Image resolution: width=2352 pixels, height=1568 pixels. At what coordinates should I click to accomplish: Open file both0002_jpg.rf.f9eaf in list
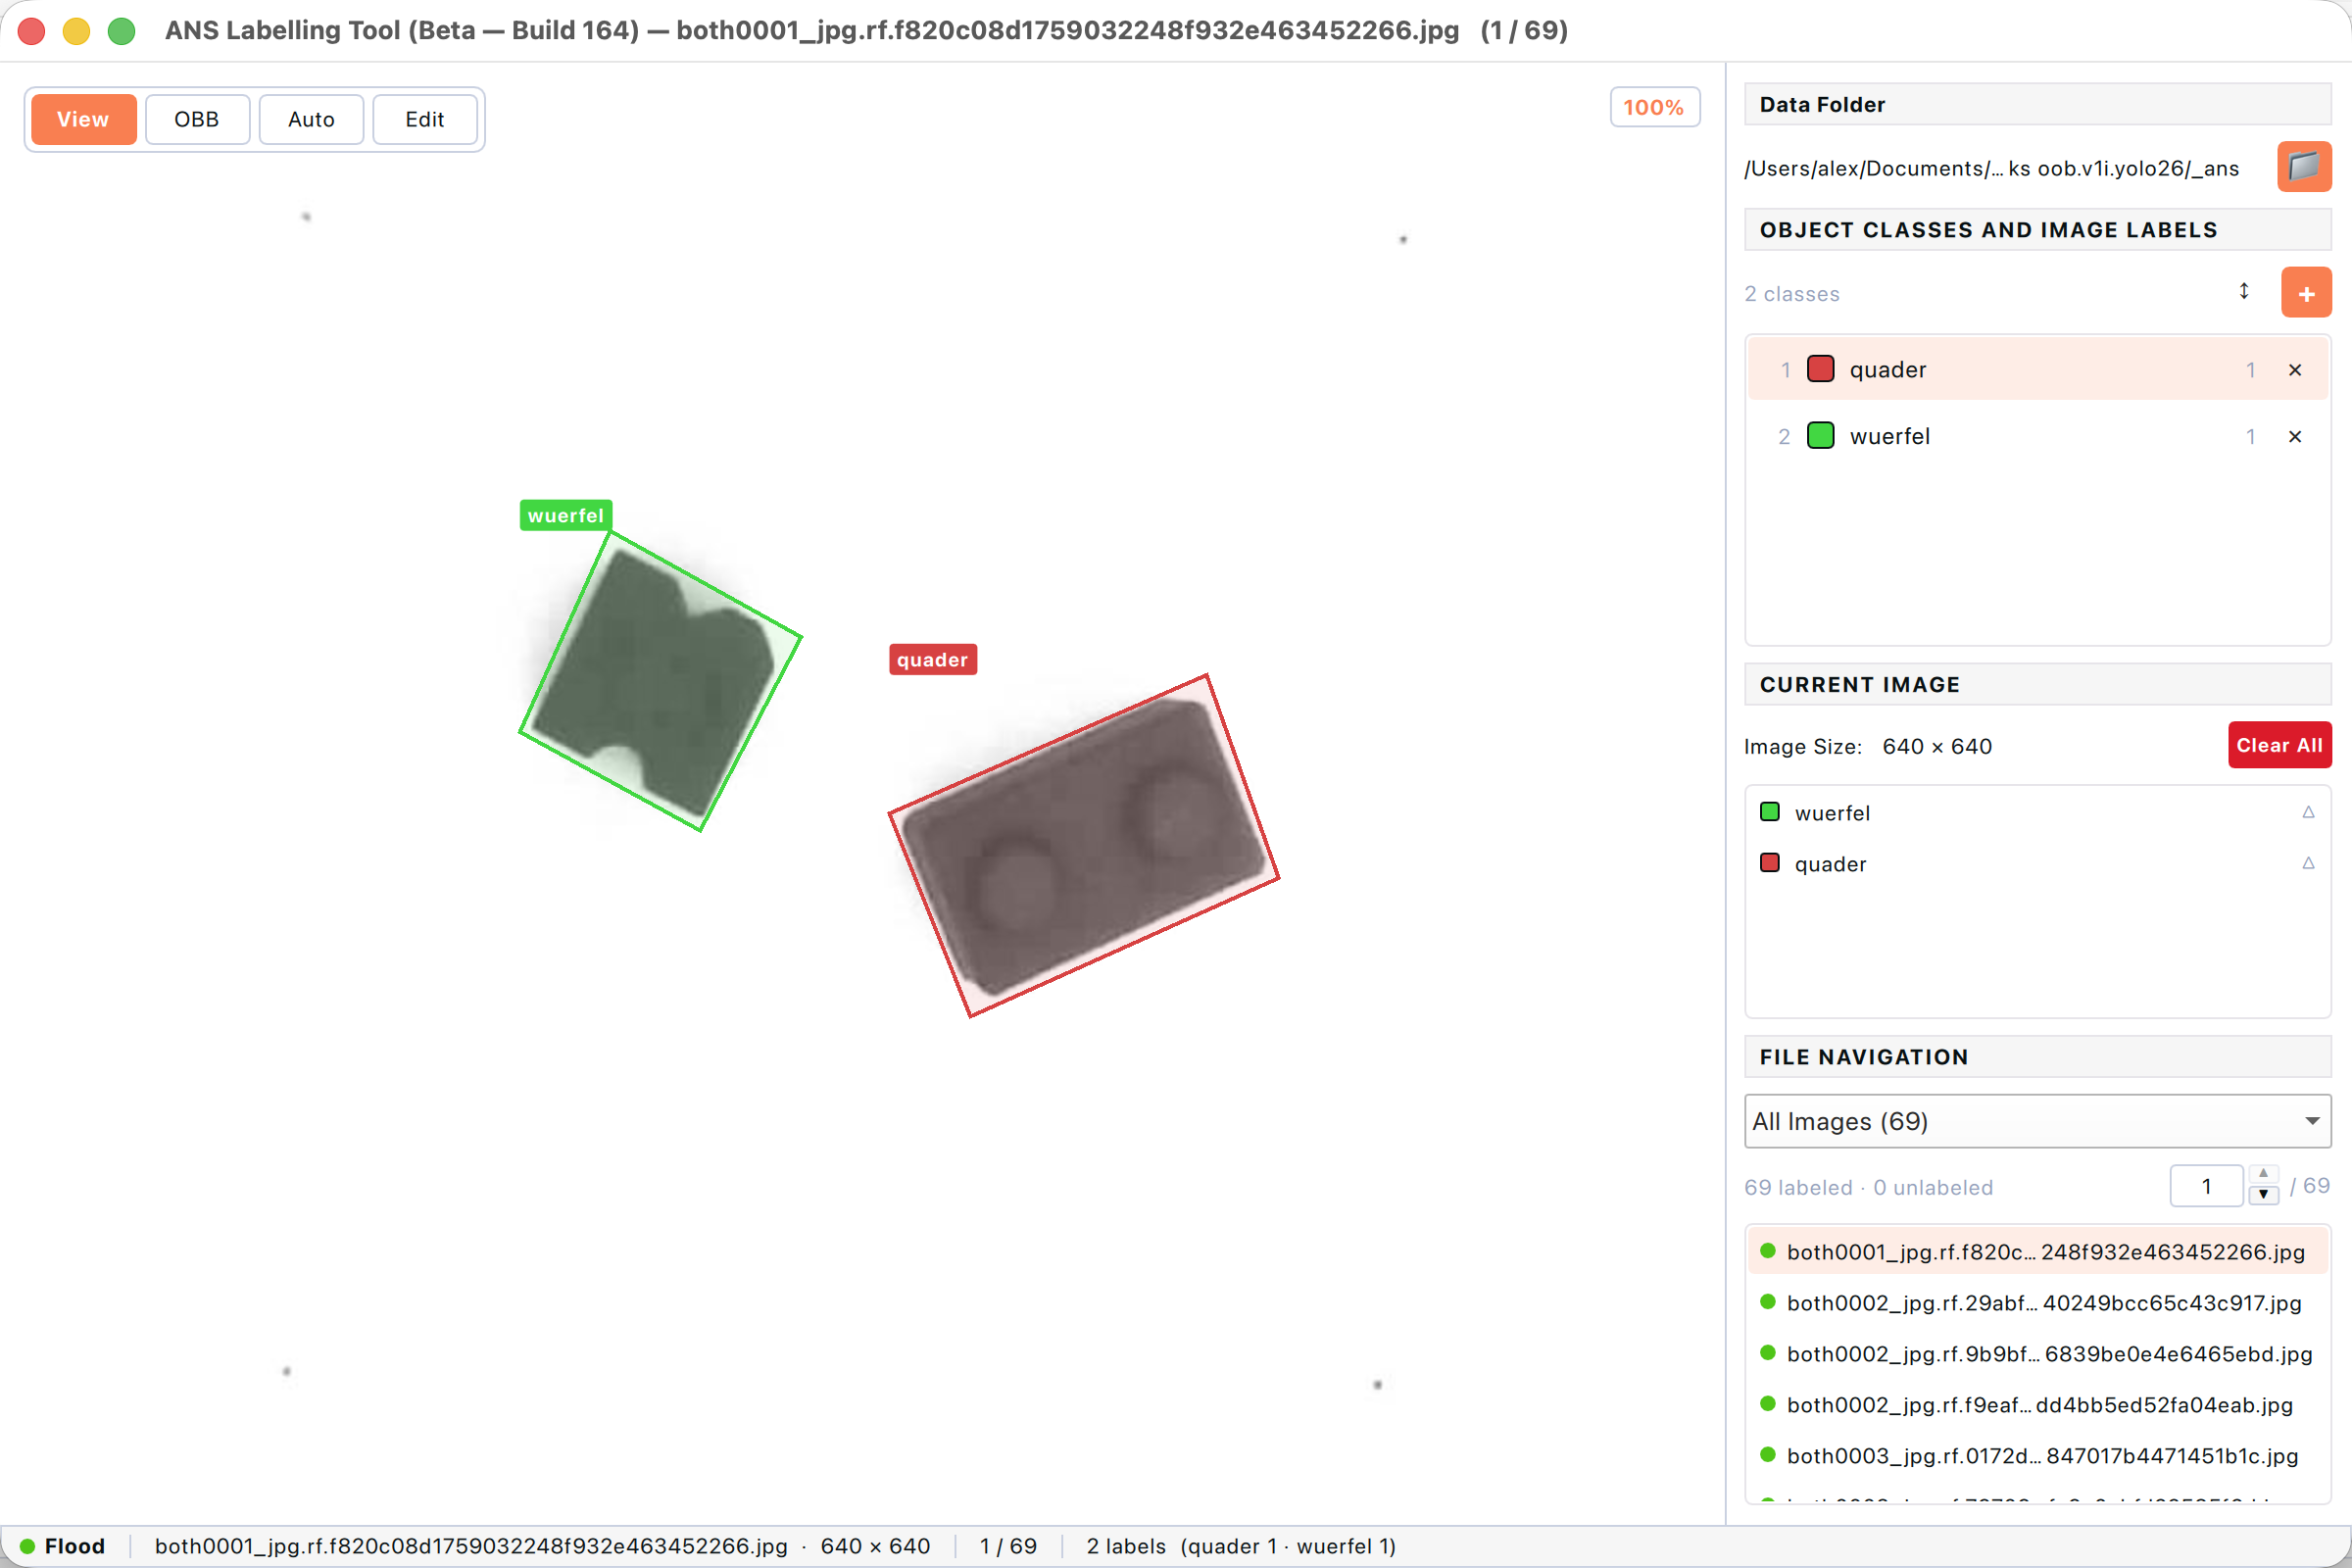point(2037,1405)
